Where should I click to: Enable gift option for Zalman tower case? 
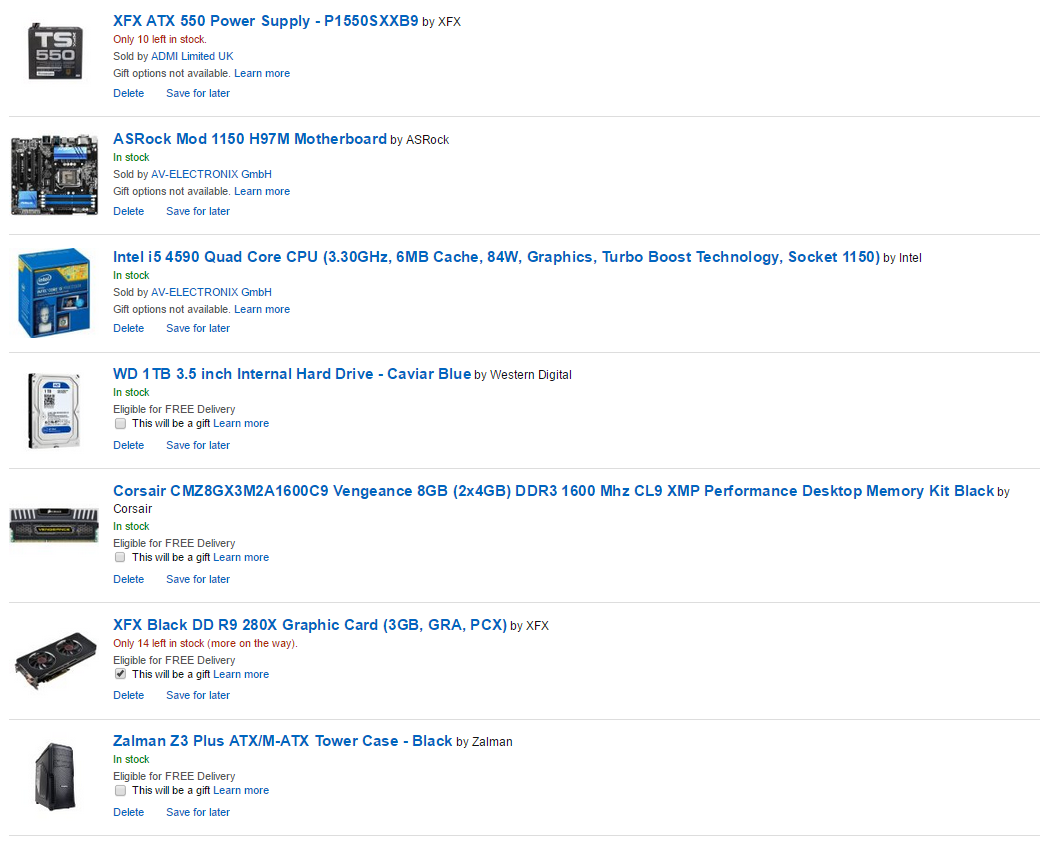pos(120,791)
